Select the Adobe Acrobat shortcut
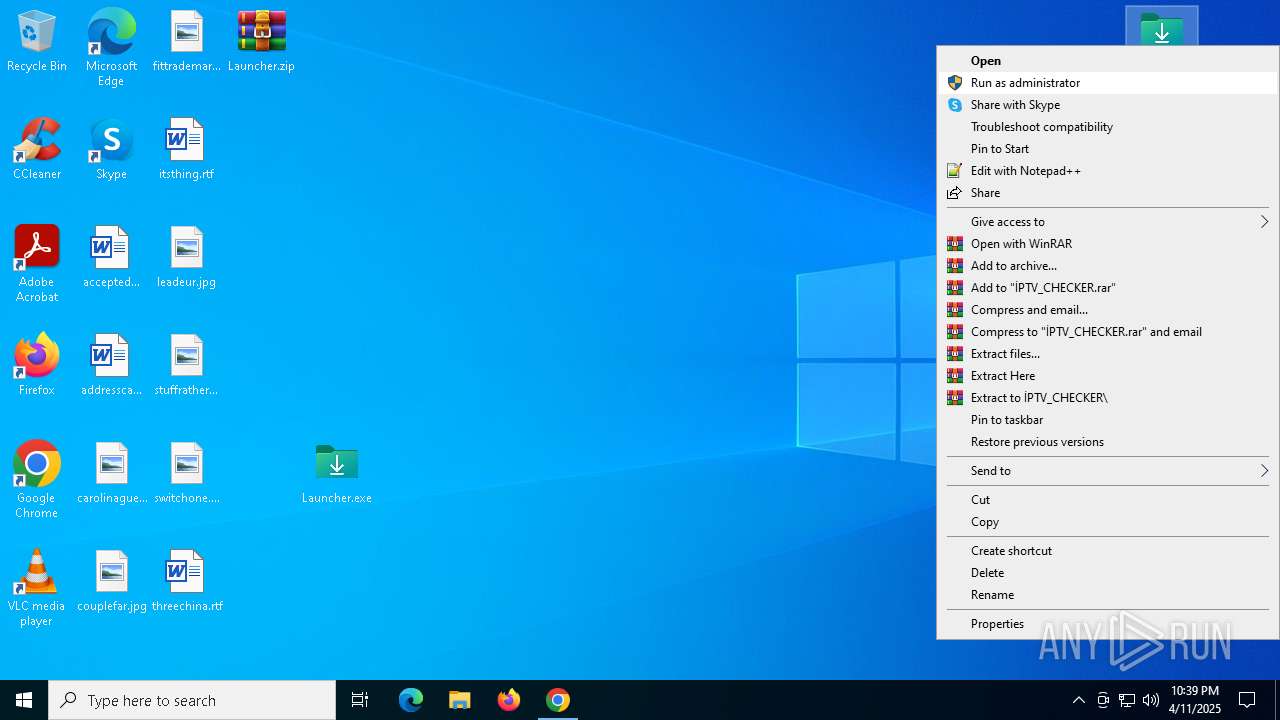Image resolution: width=1280 pixels, height=720 pixels. (x=37, y=264)
